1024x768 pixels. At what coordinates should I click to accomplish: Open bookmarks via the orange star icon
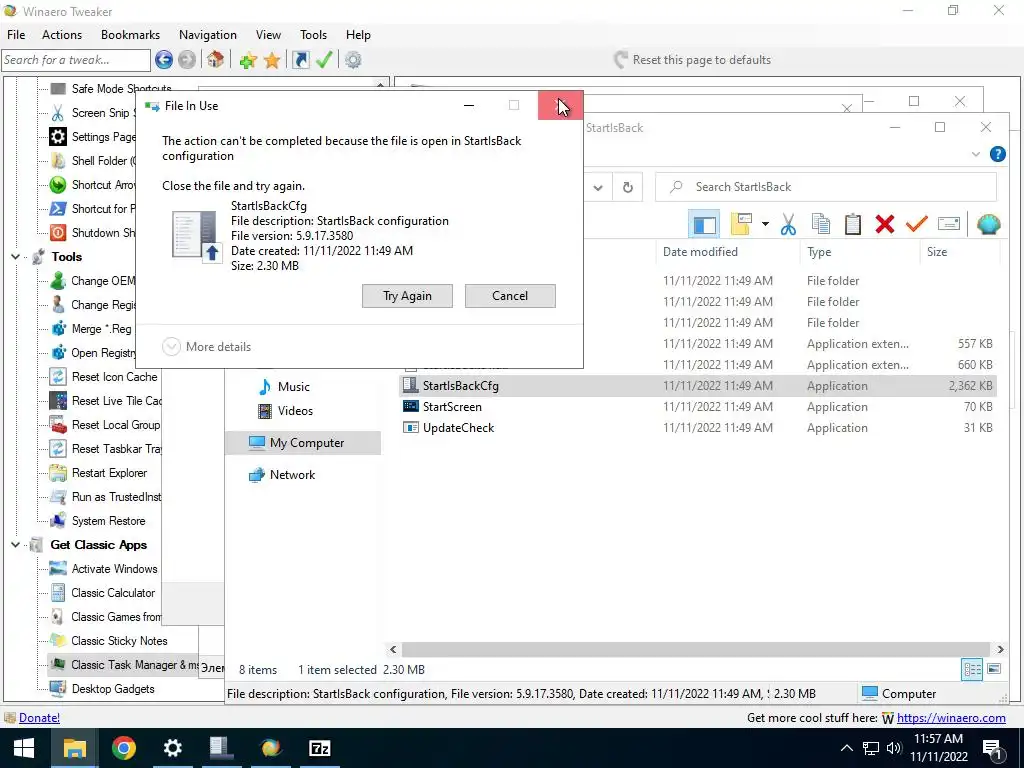tap(272, 61)
